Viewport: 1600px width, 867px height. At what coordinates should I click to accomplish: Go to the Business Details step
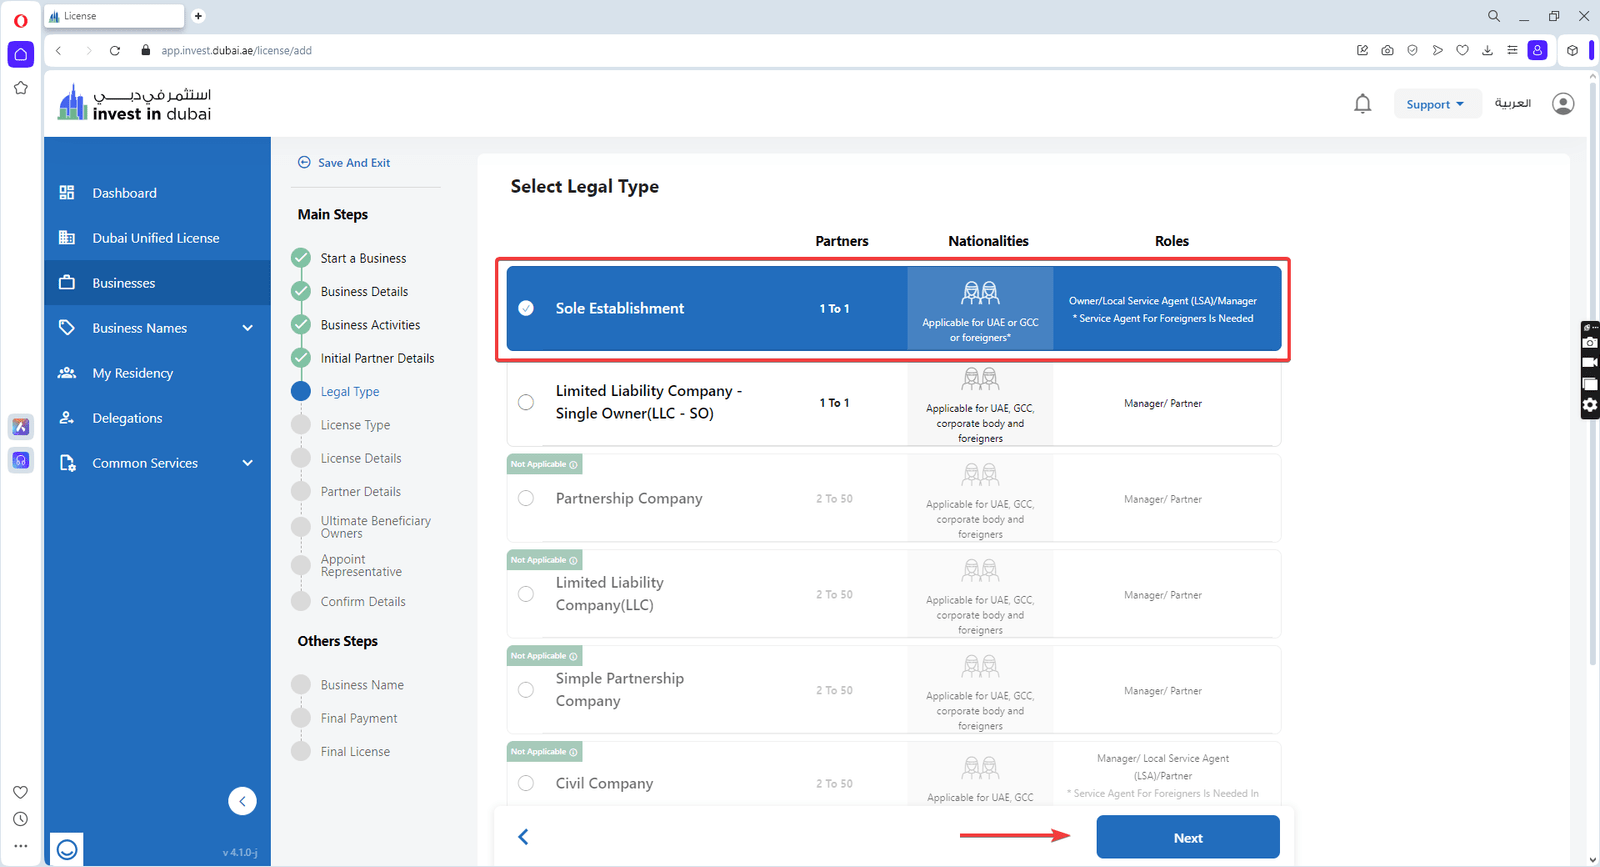[364, 291]
